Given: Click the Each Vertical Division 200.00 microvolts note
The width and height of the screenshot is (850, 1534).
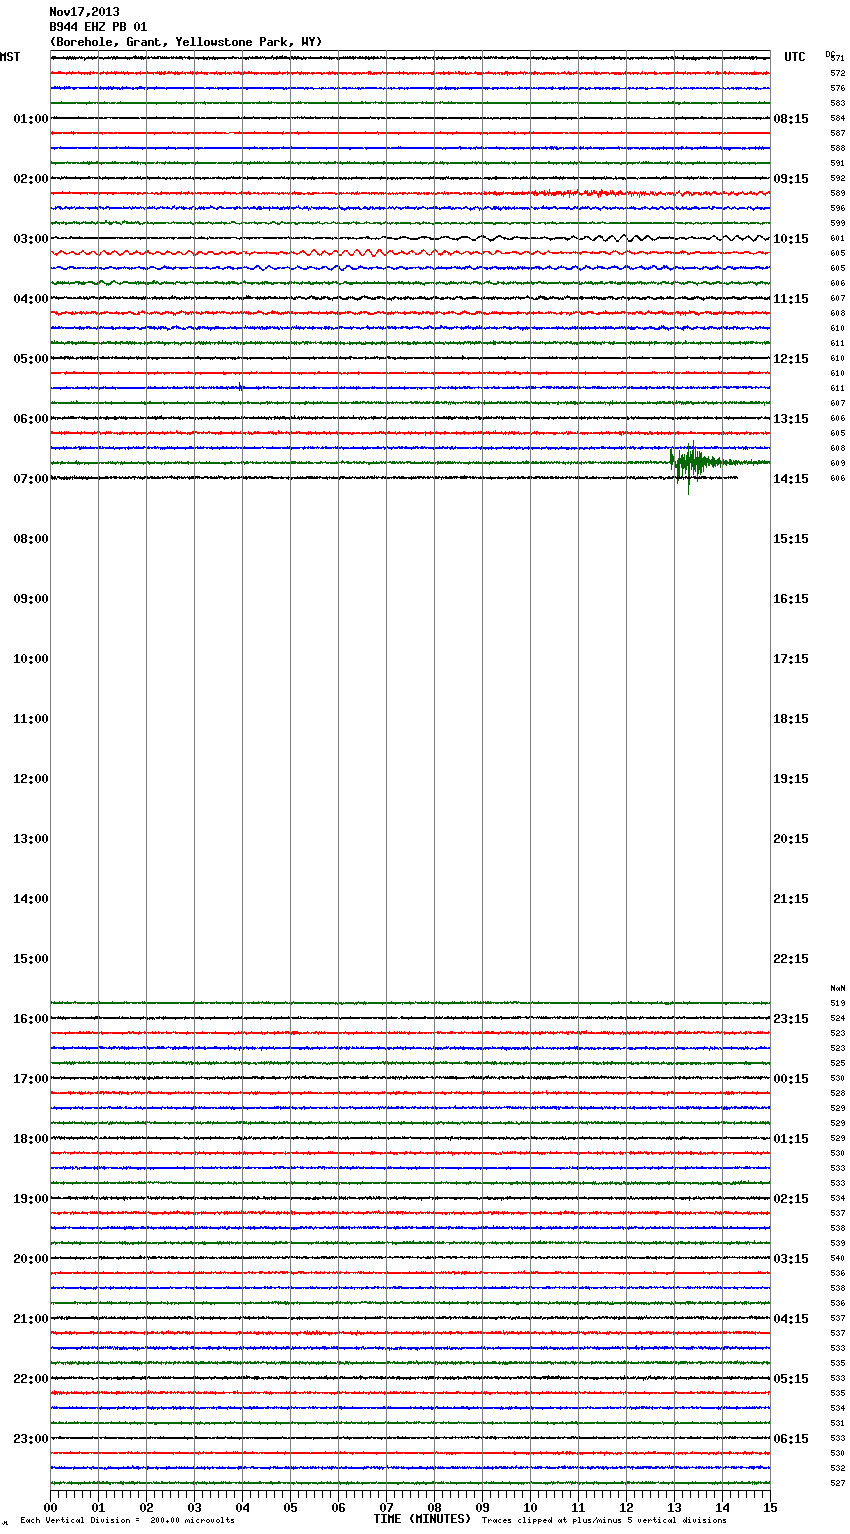Looking at the screenshot, I should click(128, 1521).
